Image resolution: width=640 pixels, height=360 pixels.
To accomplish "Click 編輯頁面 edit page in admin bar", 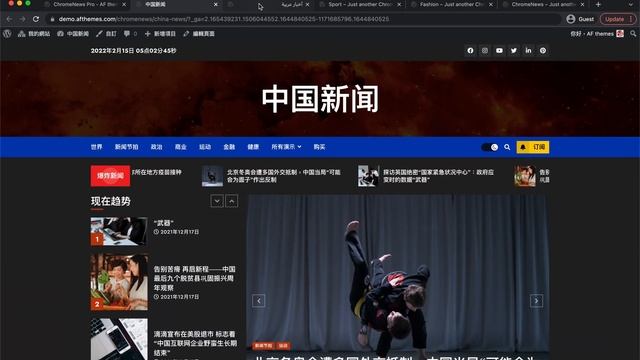I will 199,34.
